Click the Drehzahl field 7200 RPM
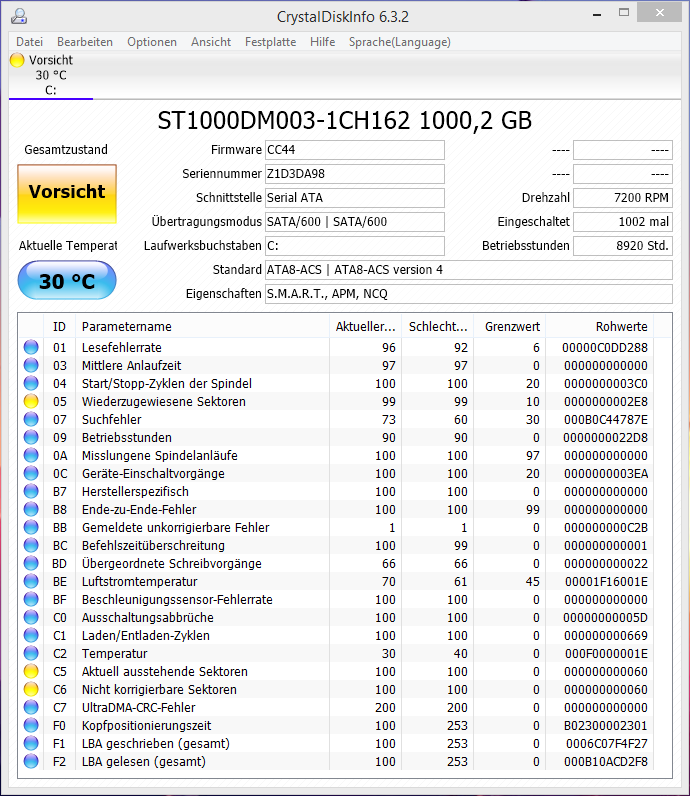The height and width of the screenshot is (796, 690). click(623, 197)
